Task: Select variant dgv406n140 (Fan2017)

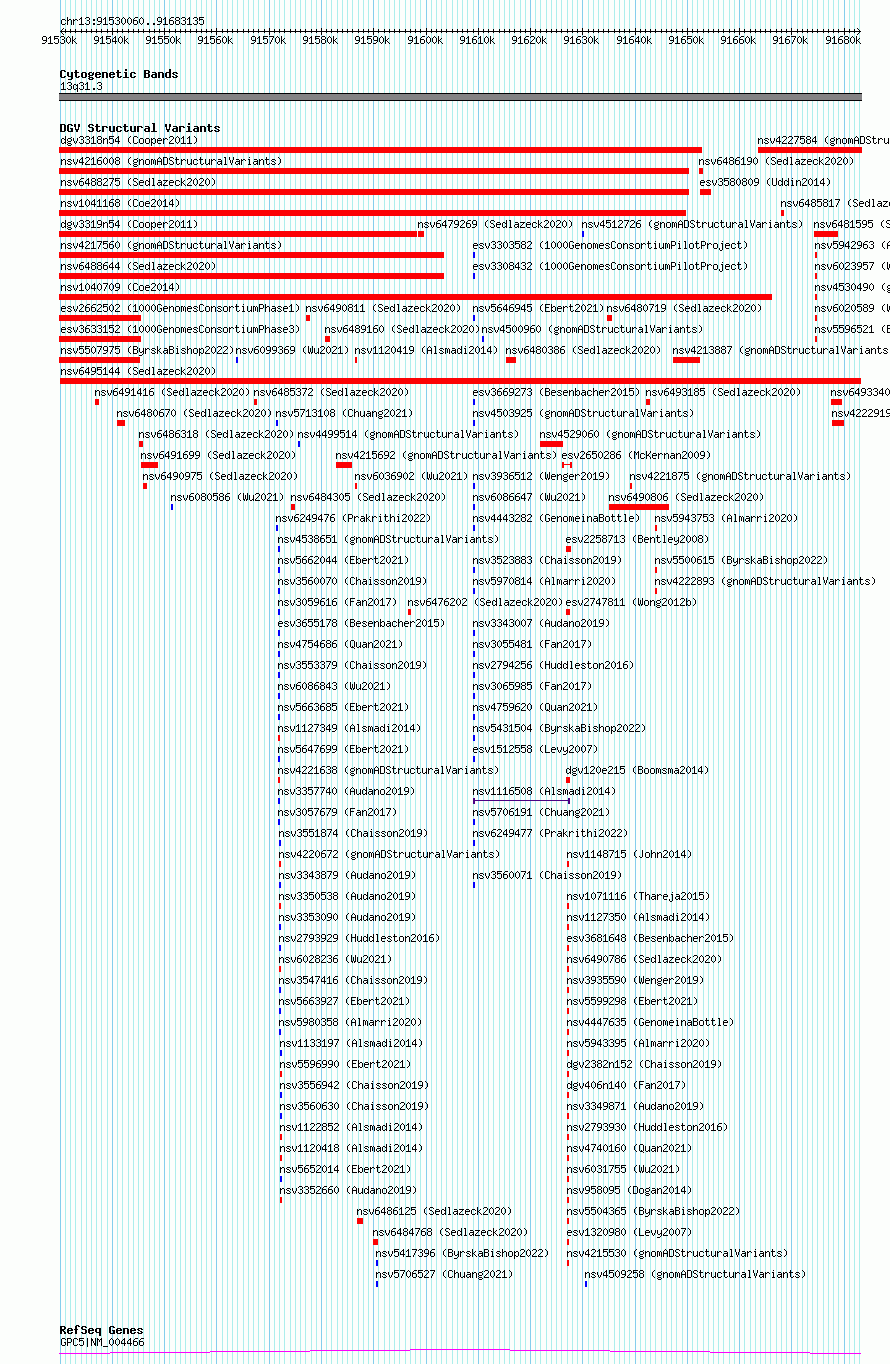Action: click(625, 1085)
